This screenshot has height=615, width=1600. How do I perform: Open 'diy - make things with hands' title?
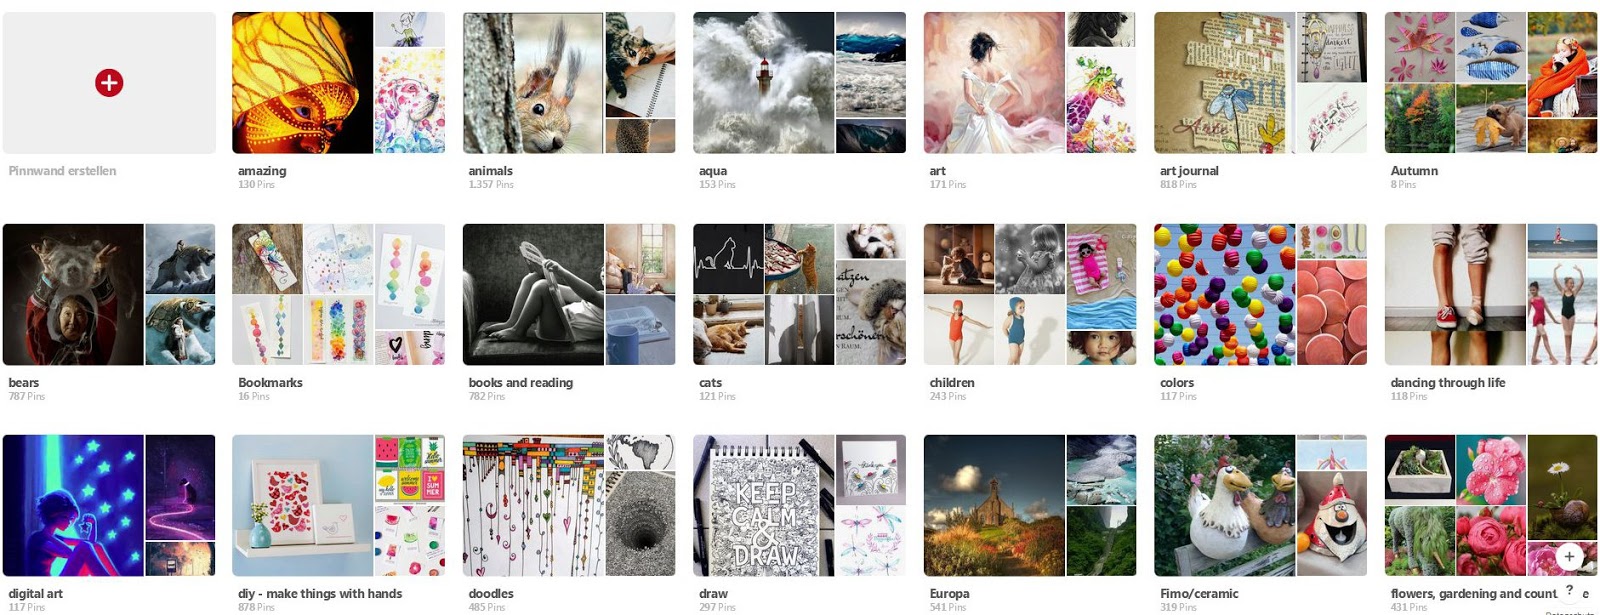(320, 593)
